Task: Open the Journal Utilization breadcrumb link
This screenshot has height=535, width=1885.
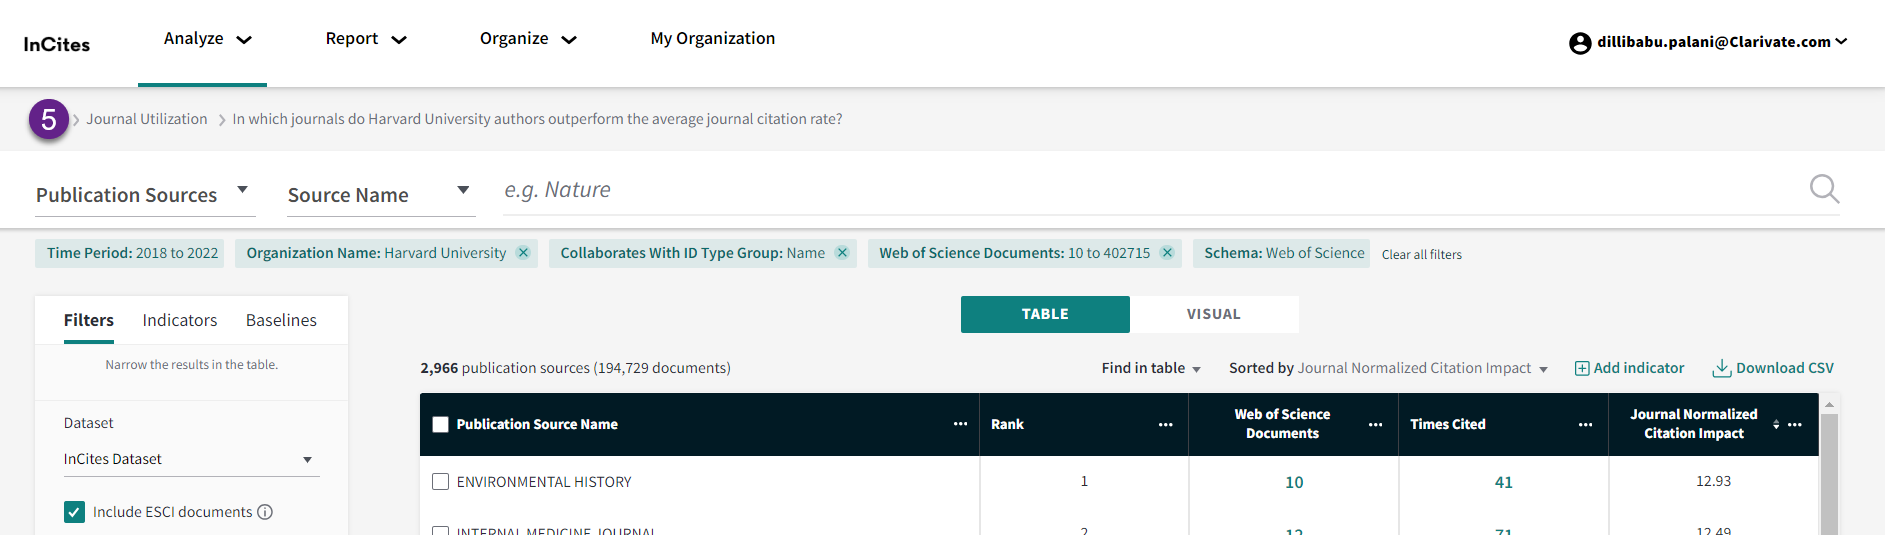Action: point(147,119)
